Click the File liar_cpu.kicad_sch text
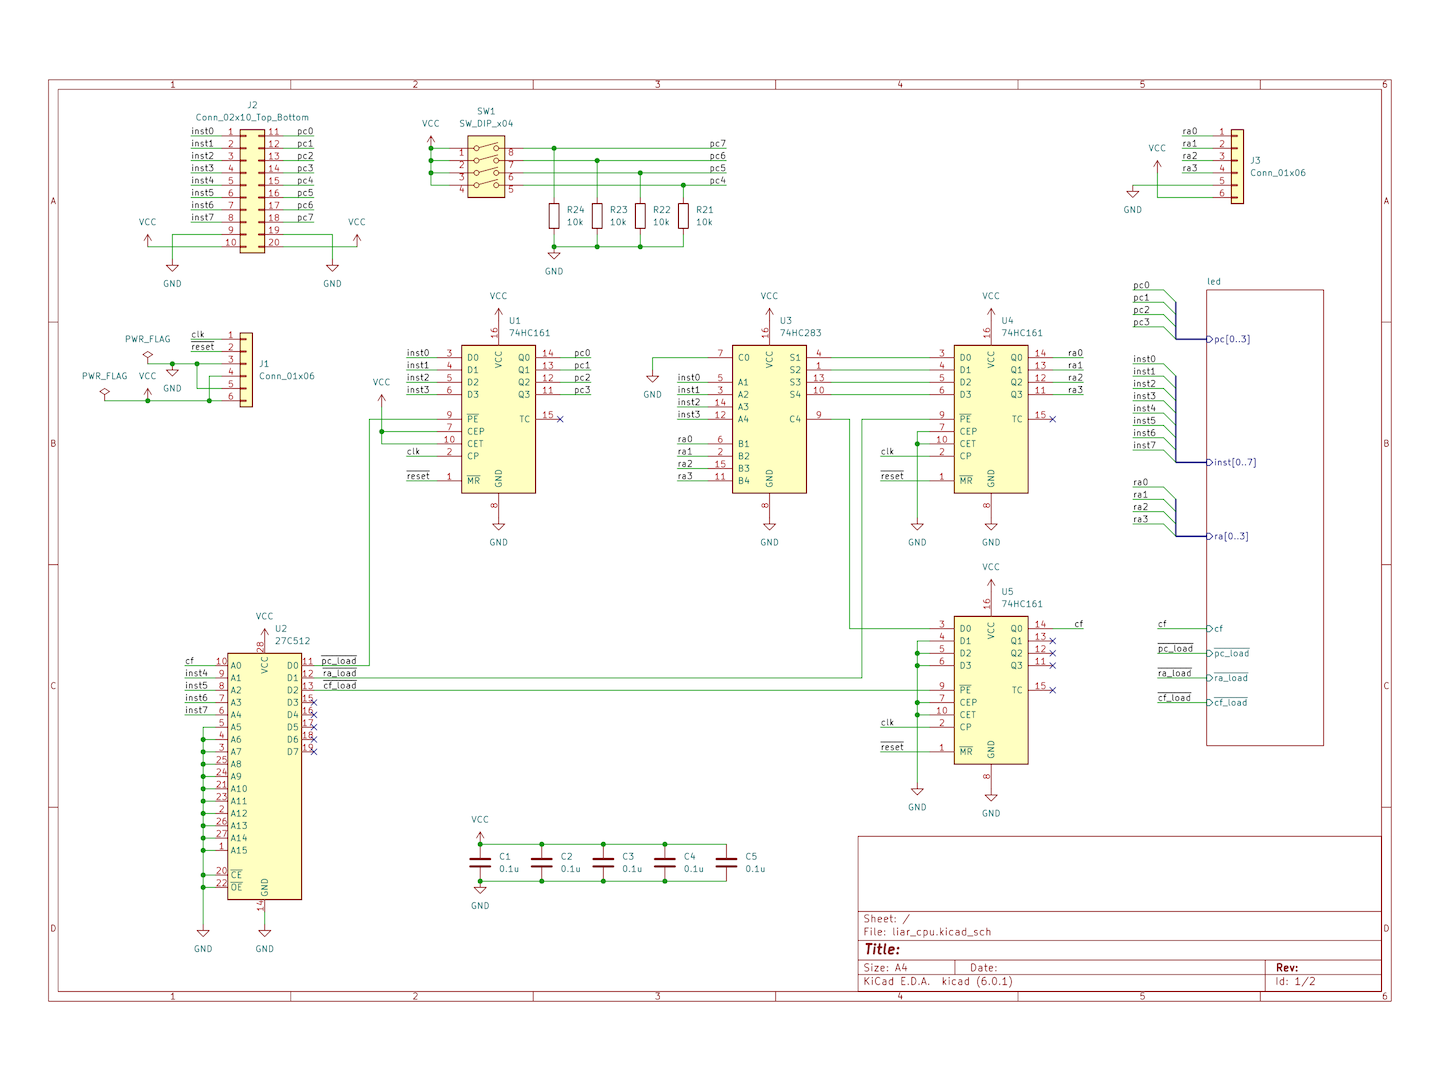The image size is (1440, 1080). 927,932
